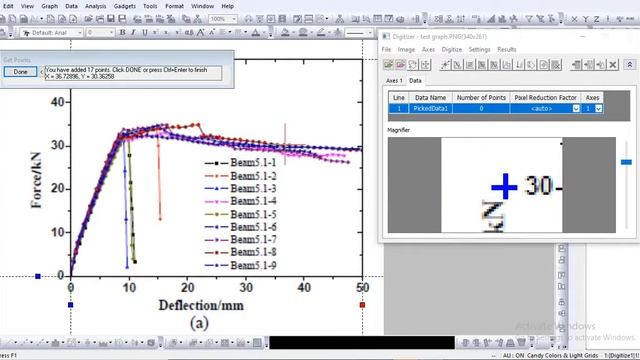
Task: Click the Beam5.1-9 legend entry
Action: tap(240, 265)
